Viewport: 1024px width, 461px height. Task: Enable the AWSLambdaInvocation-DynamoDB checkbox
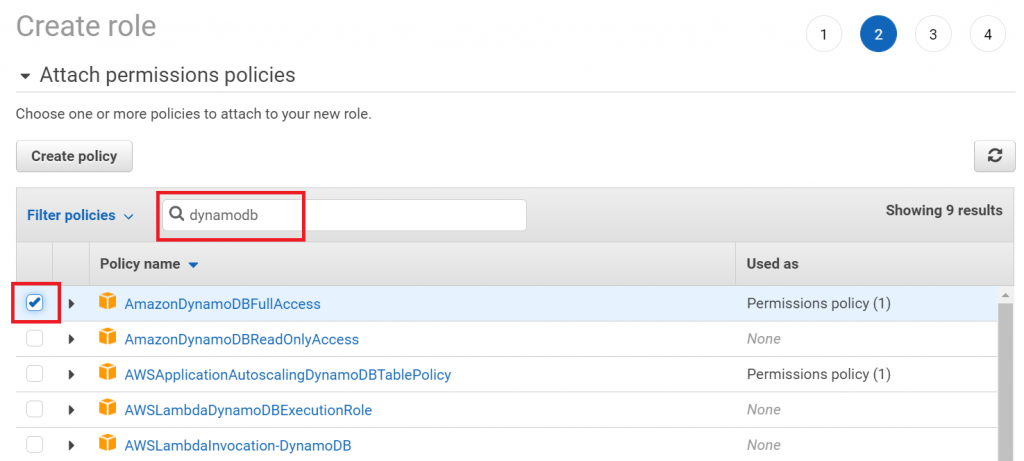click(x=35, y=445)
